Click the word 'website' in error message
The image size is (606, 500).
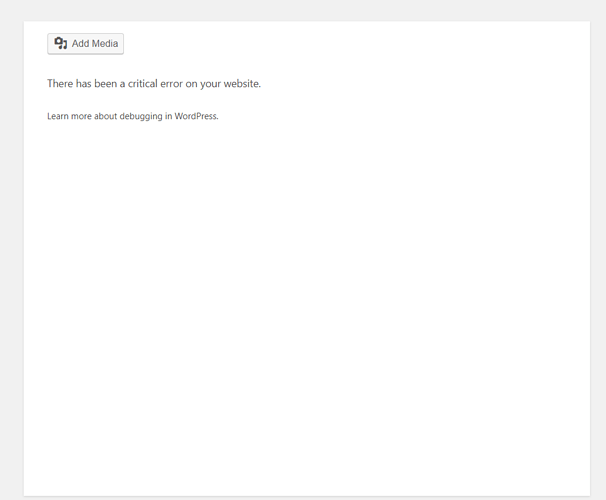241,84
